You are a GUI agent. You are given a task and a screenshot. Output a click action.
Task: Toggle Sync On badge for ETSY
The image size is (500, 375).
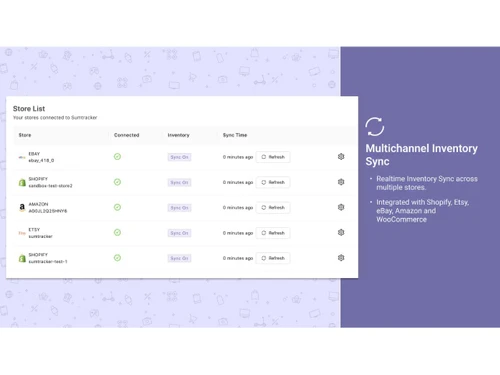(179, 233)
